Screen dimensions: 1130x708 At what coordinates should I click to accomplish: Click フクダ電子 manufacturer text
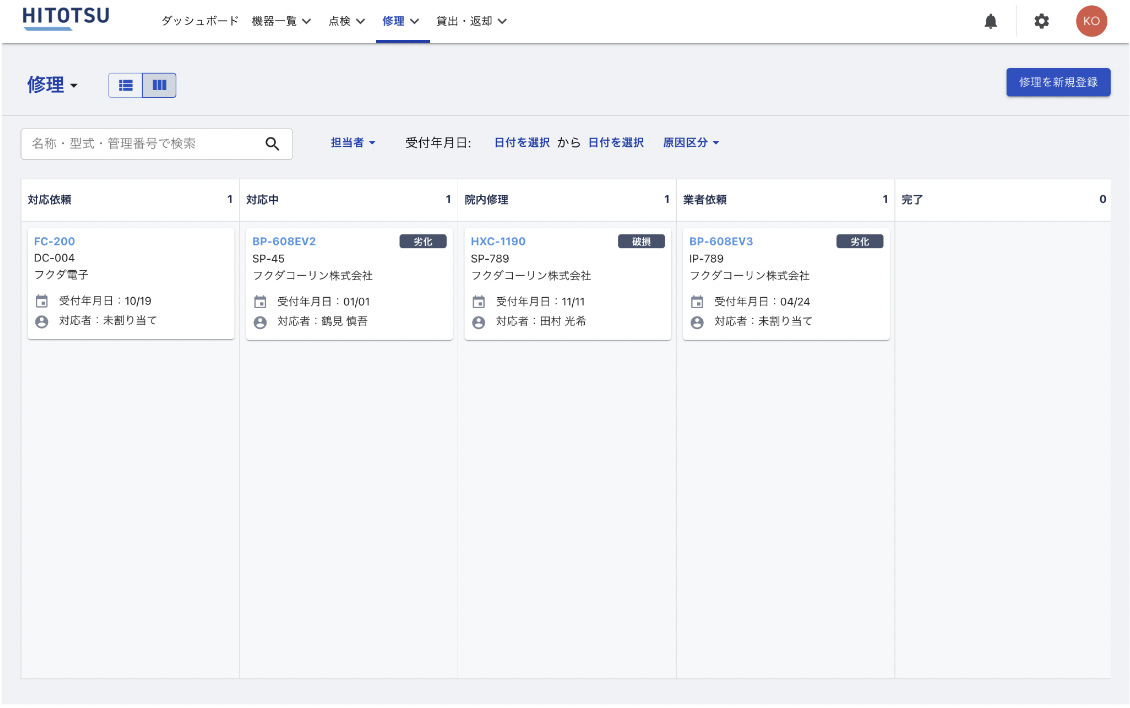coord(61,275)
